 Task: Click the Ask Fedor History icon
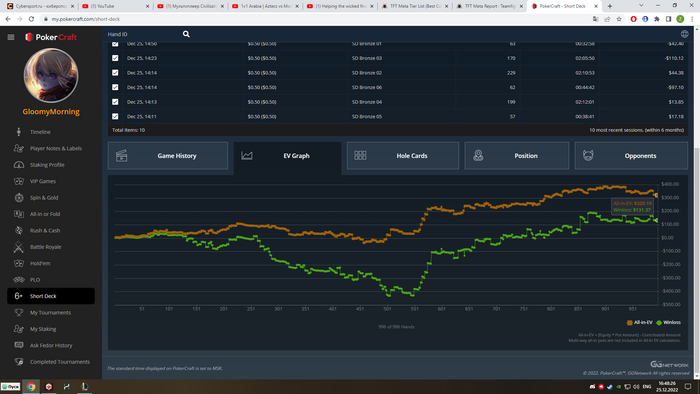[19, 345]
